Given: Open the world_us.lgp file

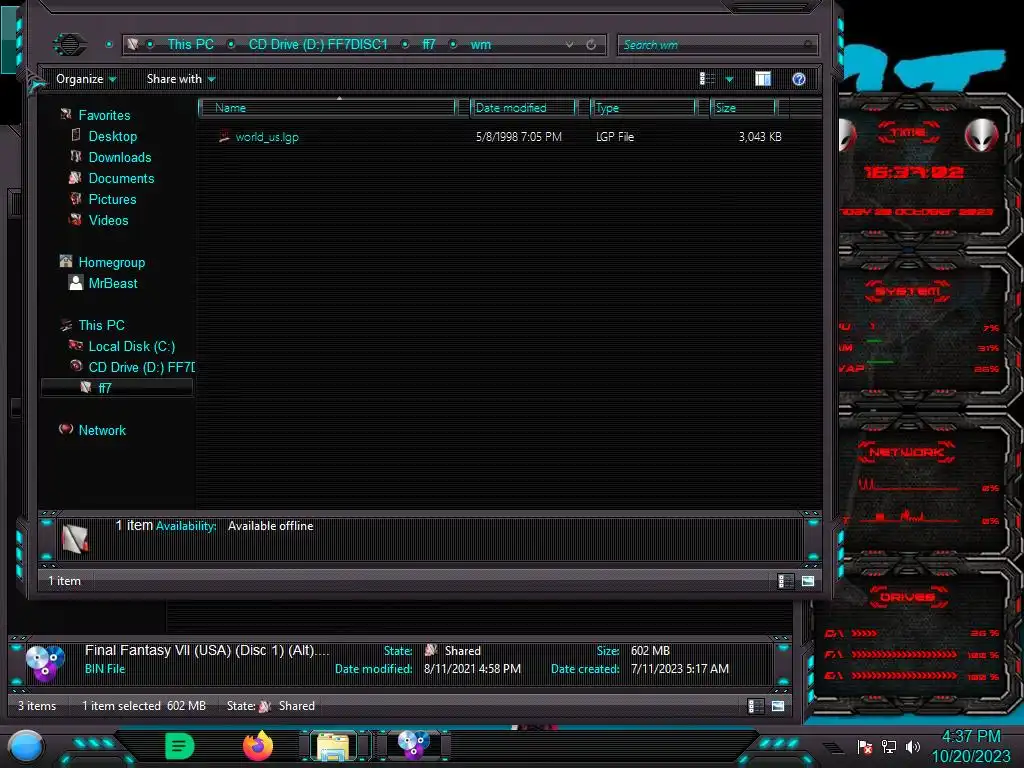Looking at the screenshot, I should 266,137.
